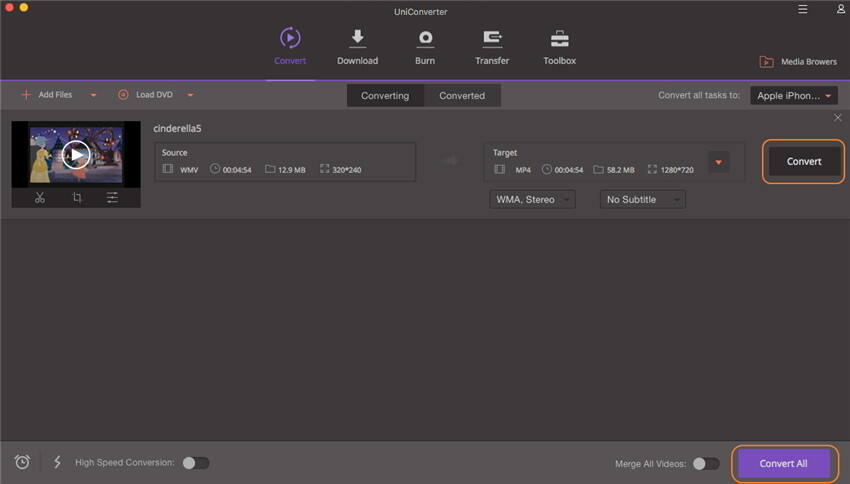Open the Convert section
Screen dimensions: 850x484
(290, 47)
